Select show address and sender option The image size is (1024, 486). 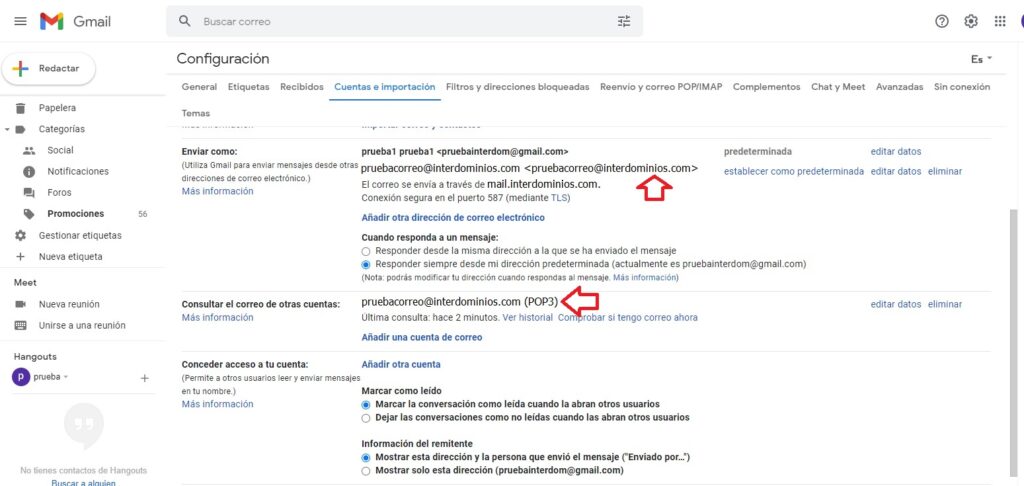pyautogui.click(x=366, y=457)
